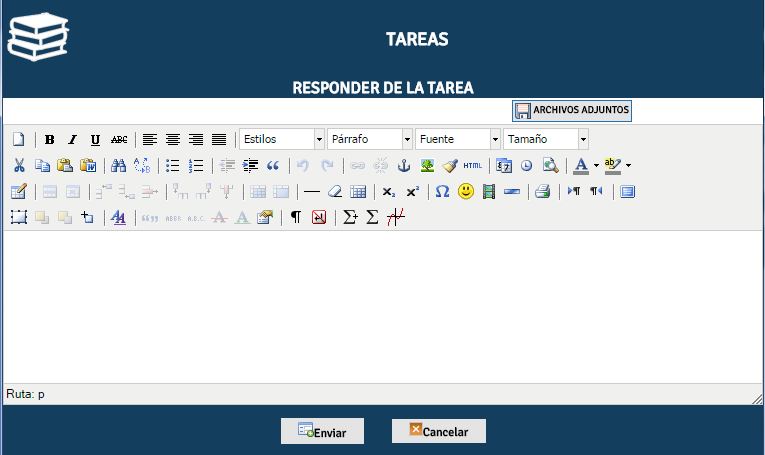
Task: Open the Párrafo format dropdown
Action: click(370, 139)
